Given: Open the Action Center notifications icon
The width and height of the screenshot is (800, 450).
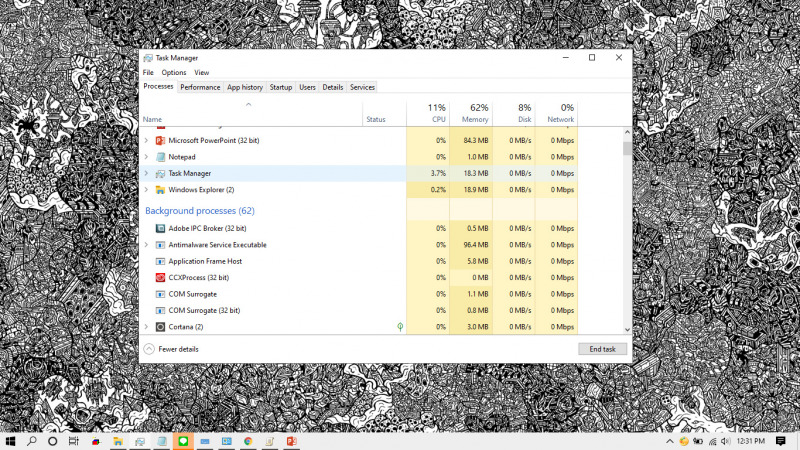Looking at the screenshot, I should pyautogui.click(x=781, y=441).
